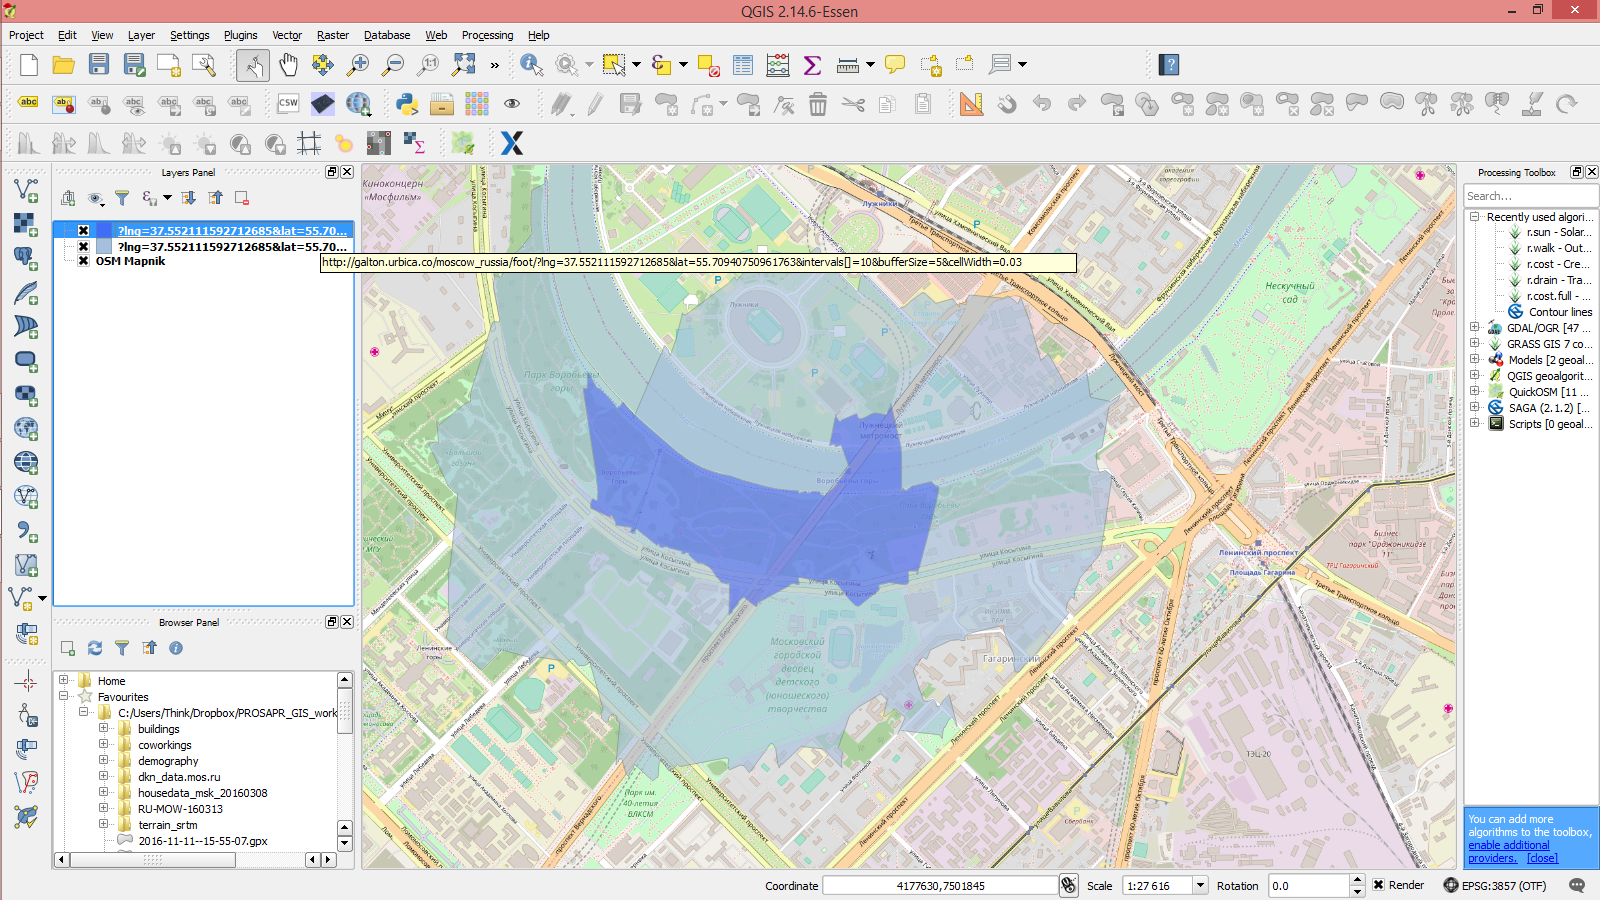Click the Zoom Out magnifier tool

tap(393, 65)
